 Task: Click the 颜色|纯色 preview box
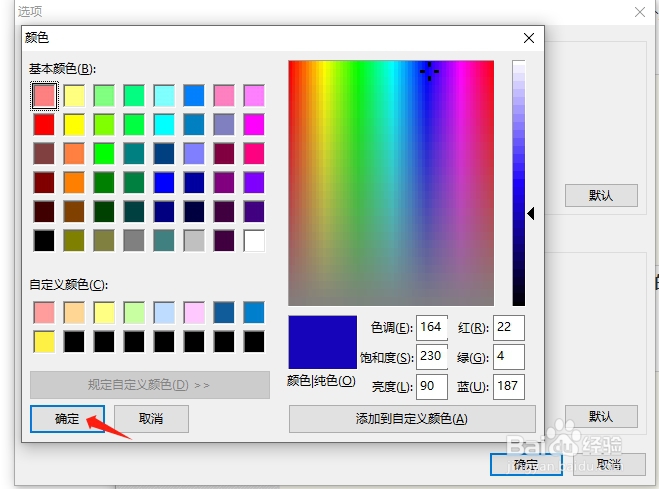[323, 342]
